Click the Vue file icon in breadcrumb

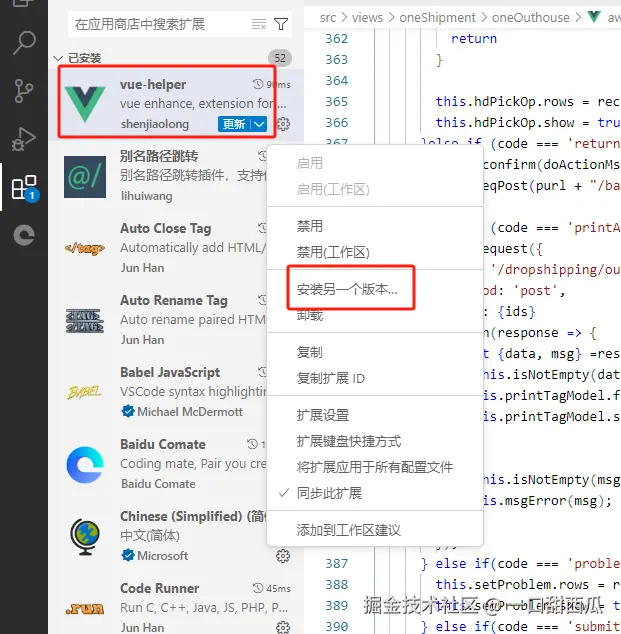[594, 17]
